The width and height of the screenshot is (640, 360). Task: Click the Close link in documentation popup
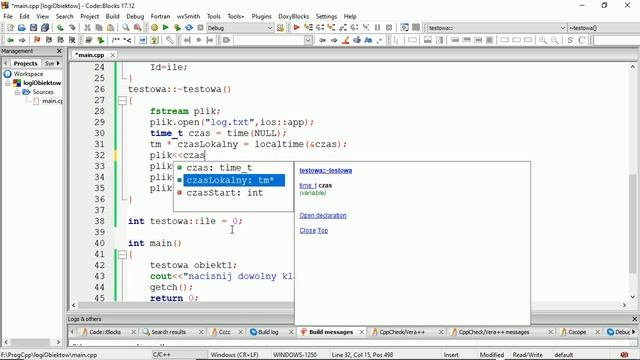click(x=308, y=231)
